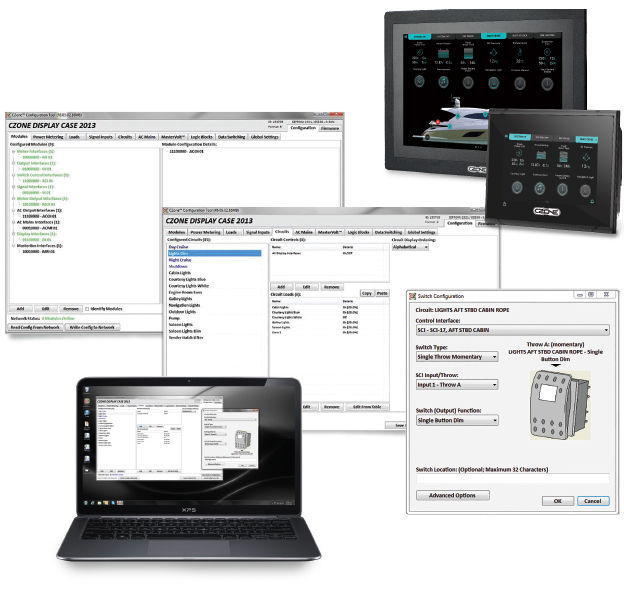Open the Switch (Output) Function dropdown
Screen dimensions: 624x599
tap(457, 420)
